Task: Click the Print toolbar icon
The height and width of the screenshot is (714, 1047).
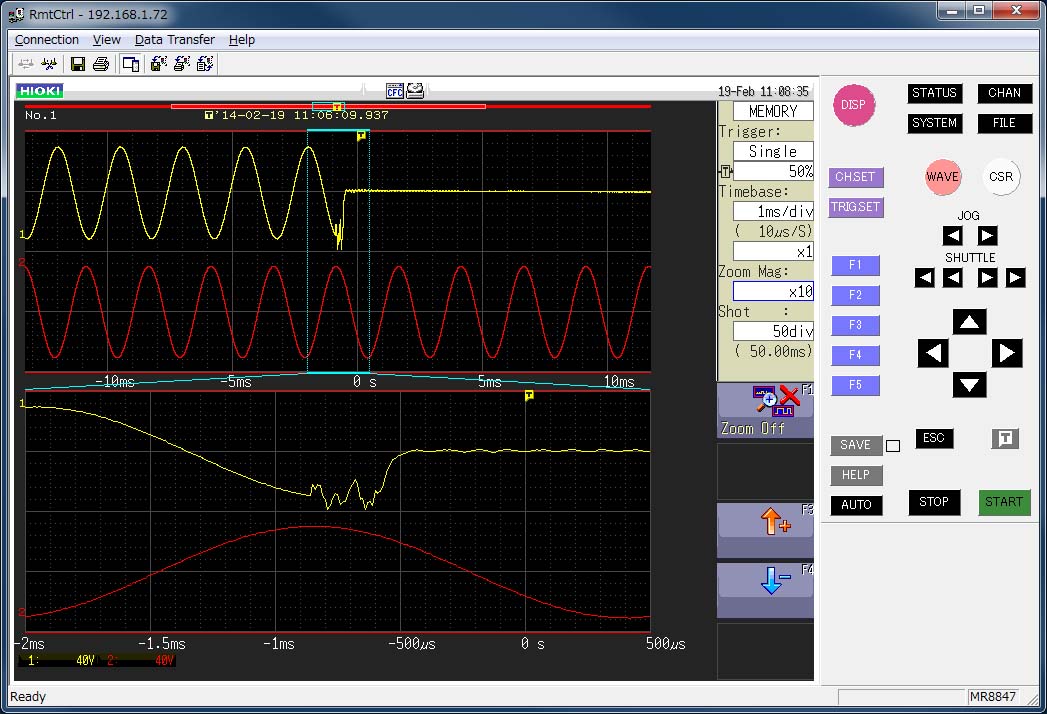Action: (x=101, y=64)
